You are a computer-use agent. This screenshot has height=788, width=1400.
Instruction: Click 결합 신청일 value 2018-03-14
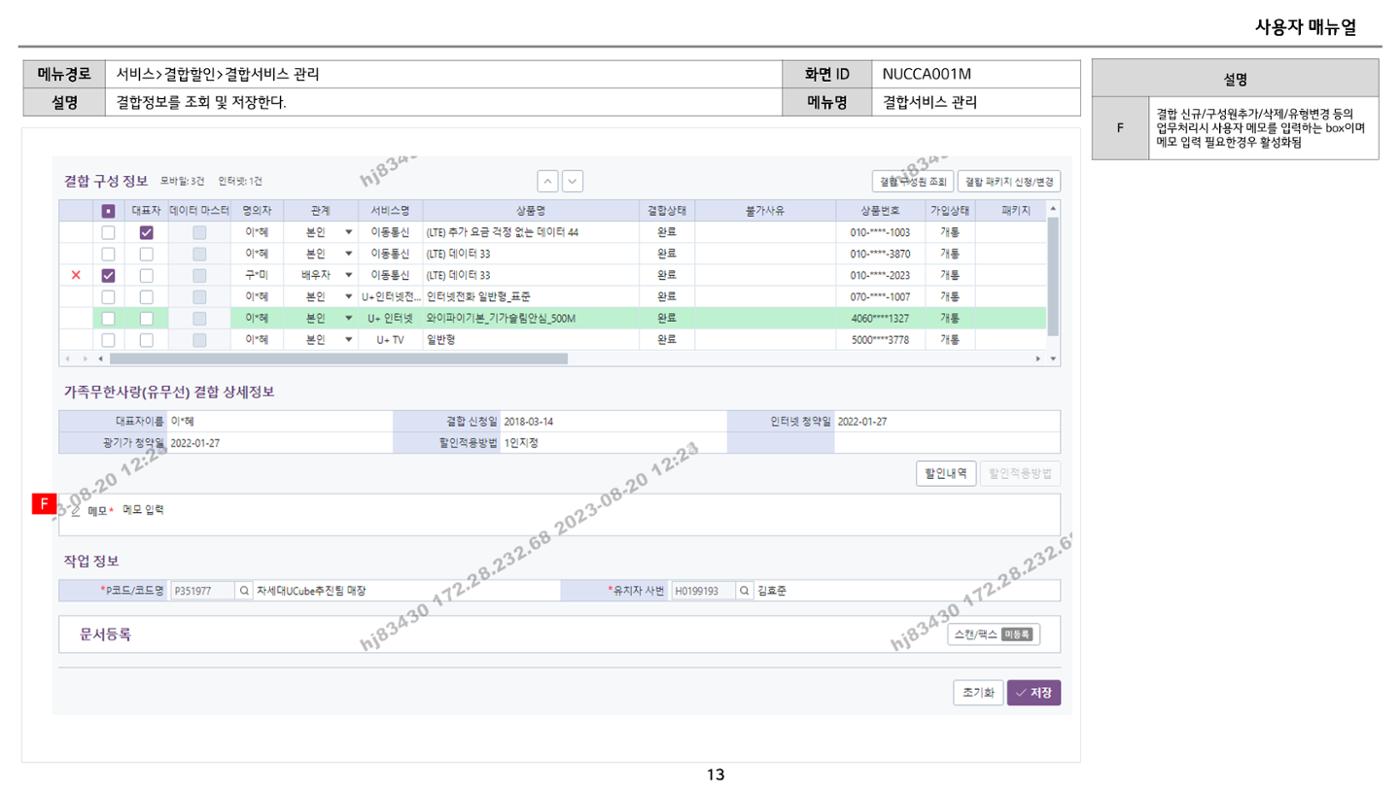click(x=528, y=422)
